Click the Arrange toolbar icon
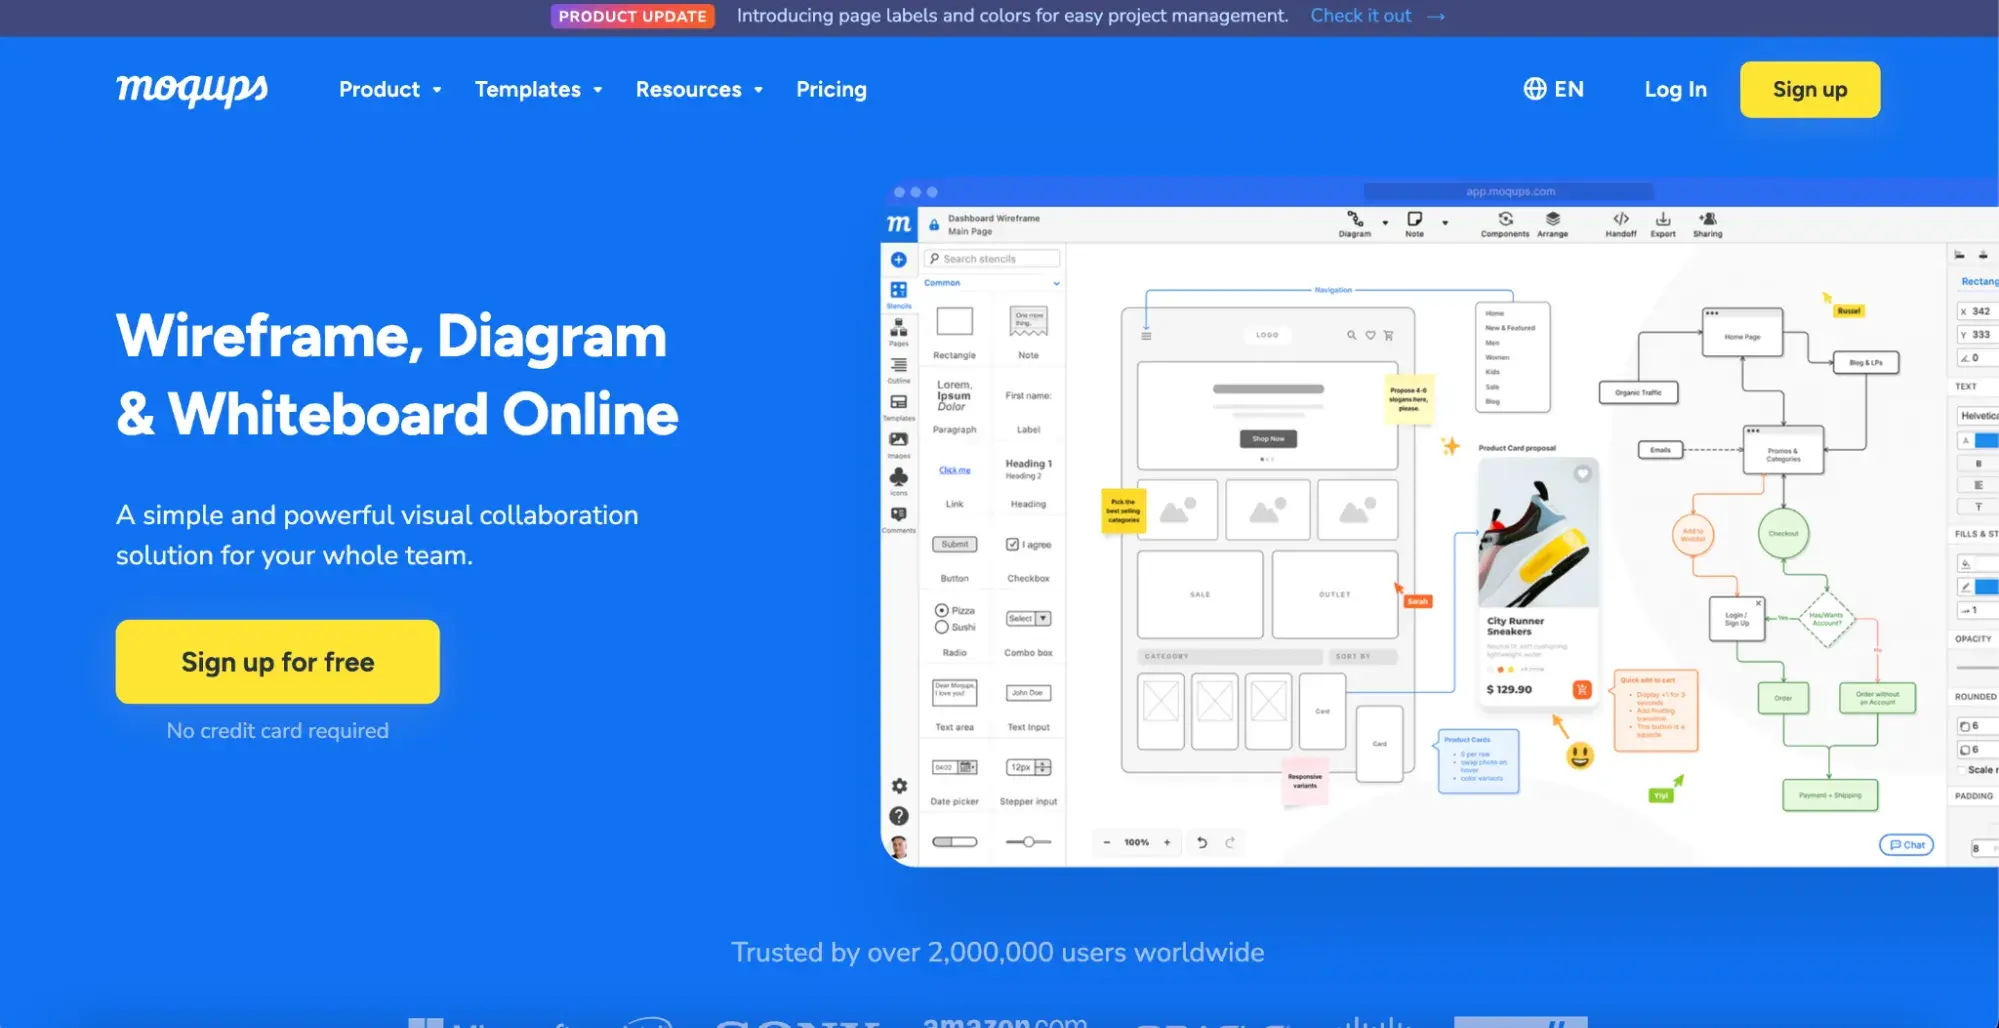 (1552, 219)
